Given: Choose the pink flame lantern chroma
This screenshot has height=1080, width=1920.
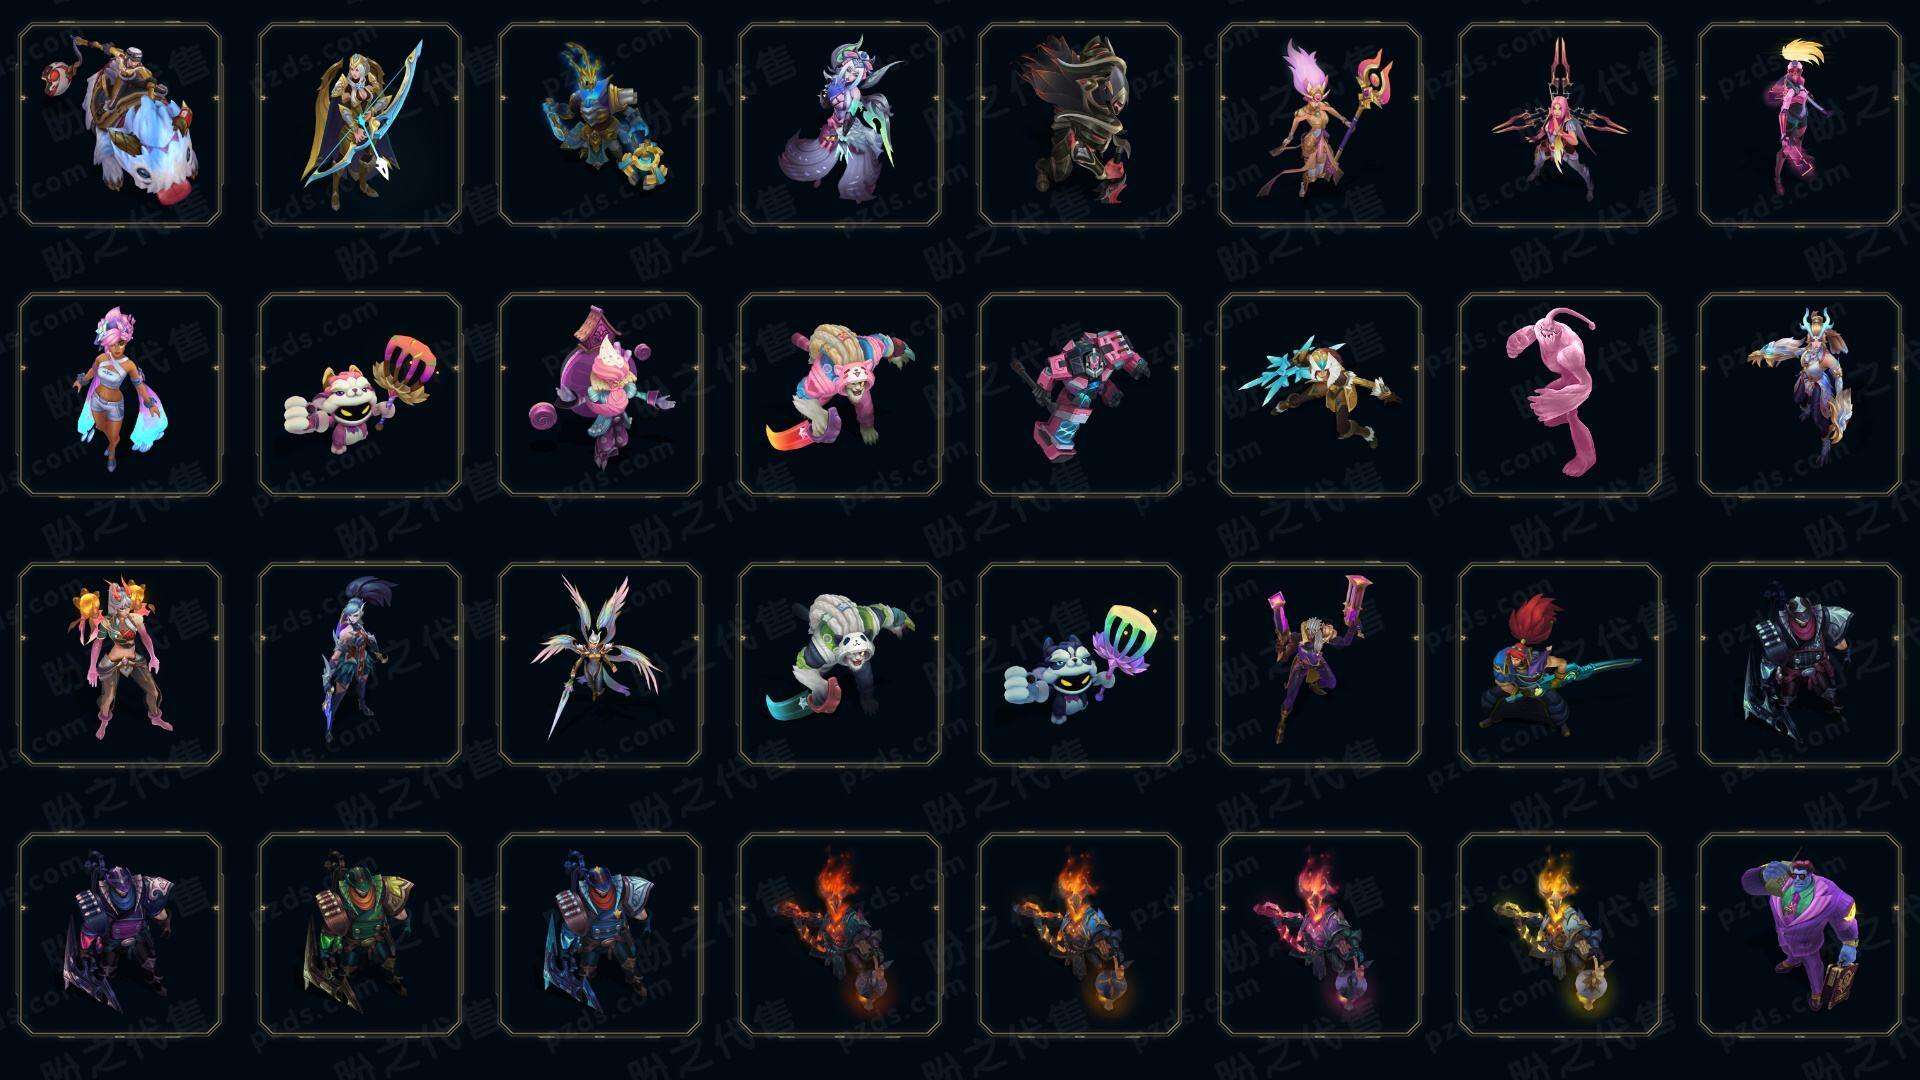Looking at the screenshot, I should [x=1320, y=935].
